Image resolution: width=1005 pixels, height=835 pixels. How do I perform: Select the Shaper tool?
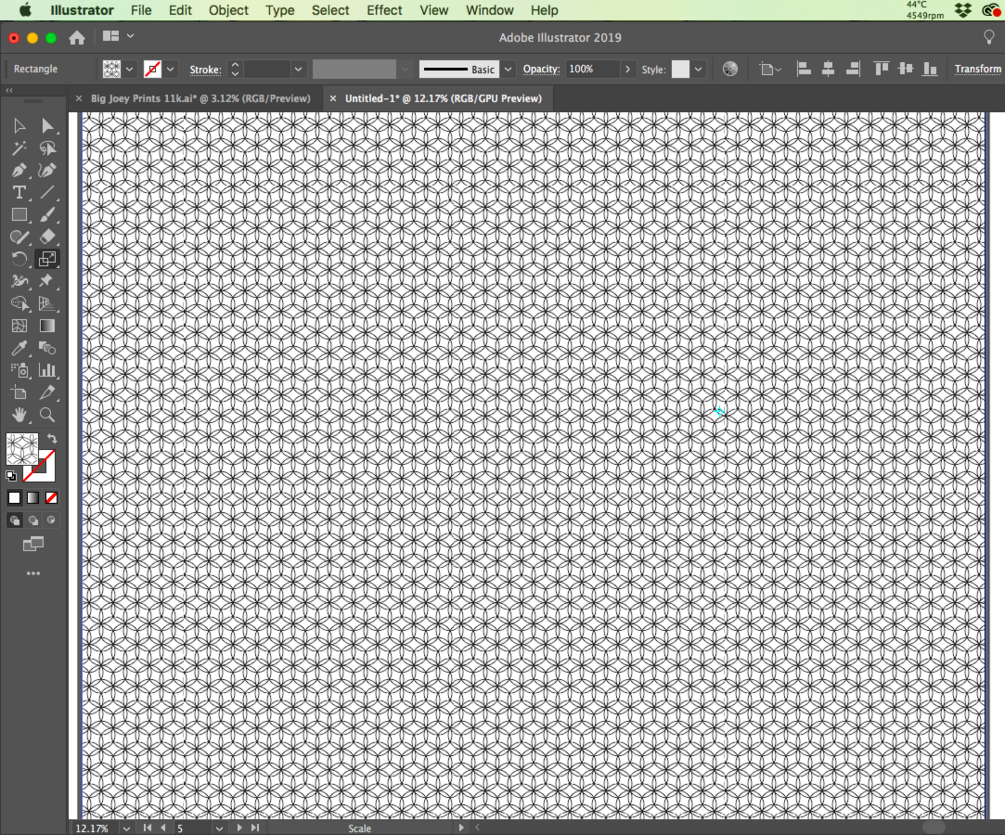point(19,237)
